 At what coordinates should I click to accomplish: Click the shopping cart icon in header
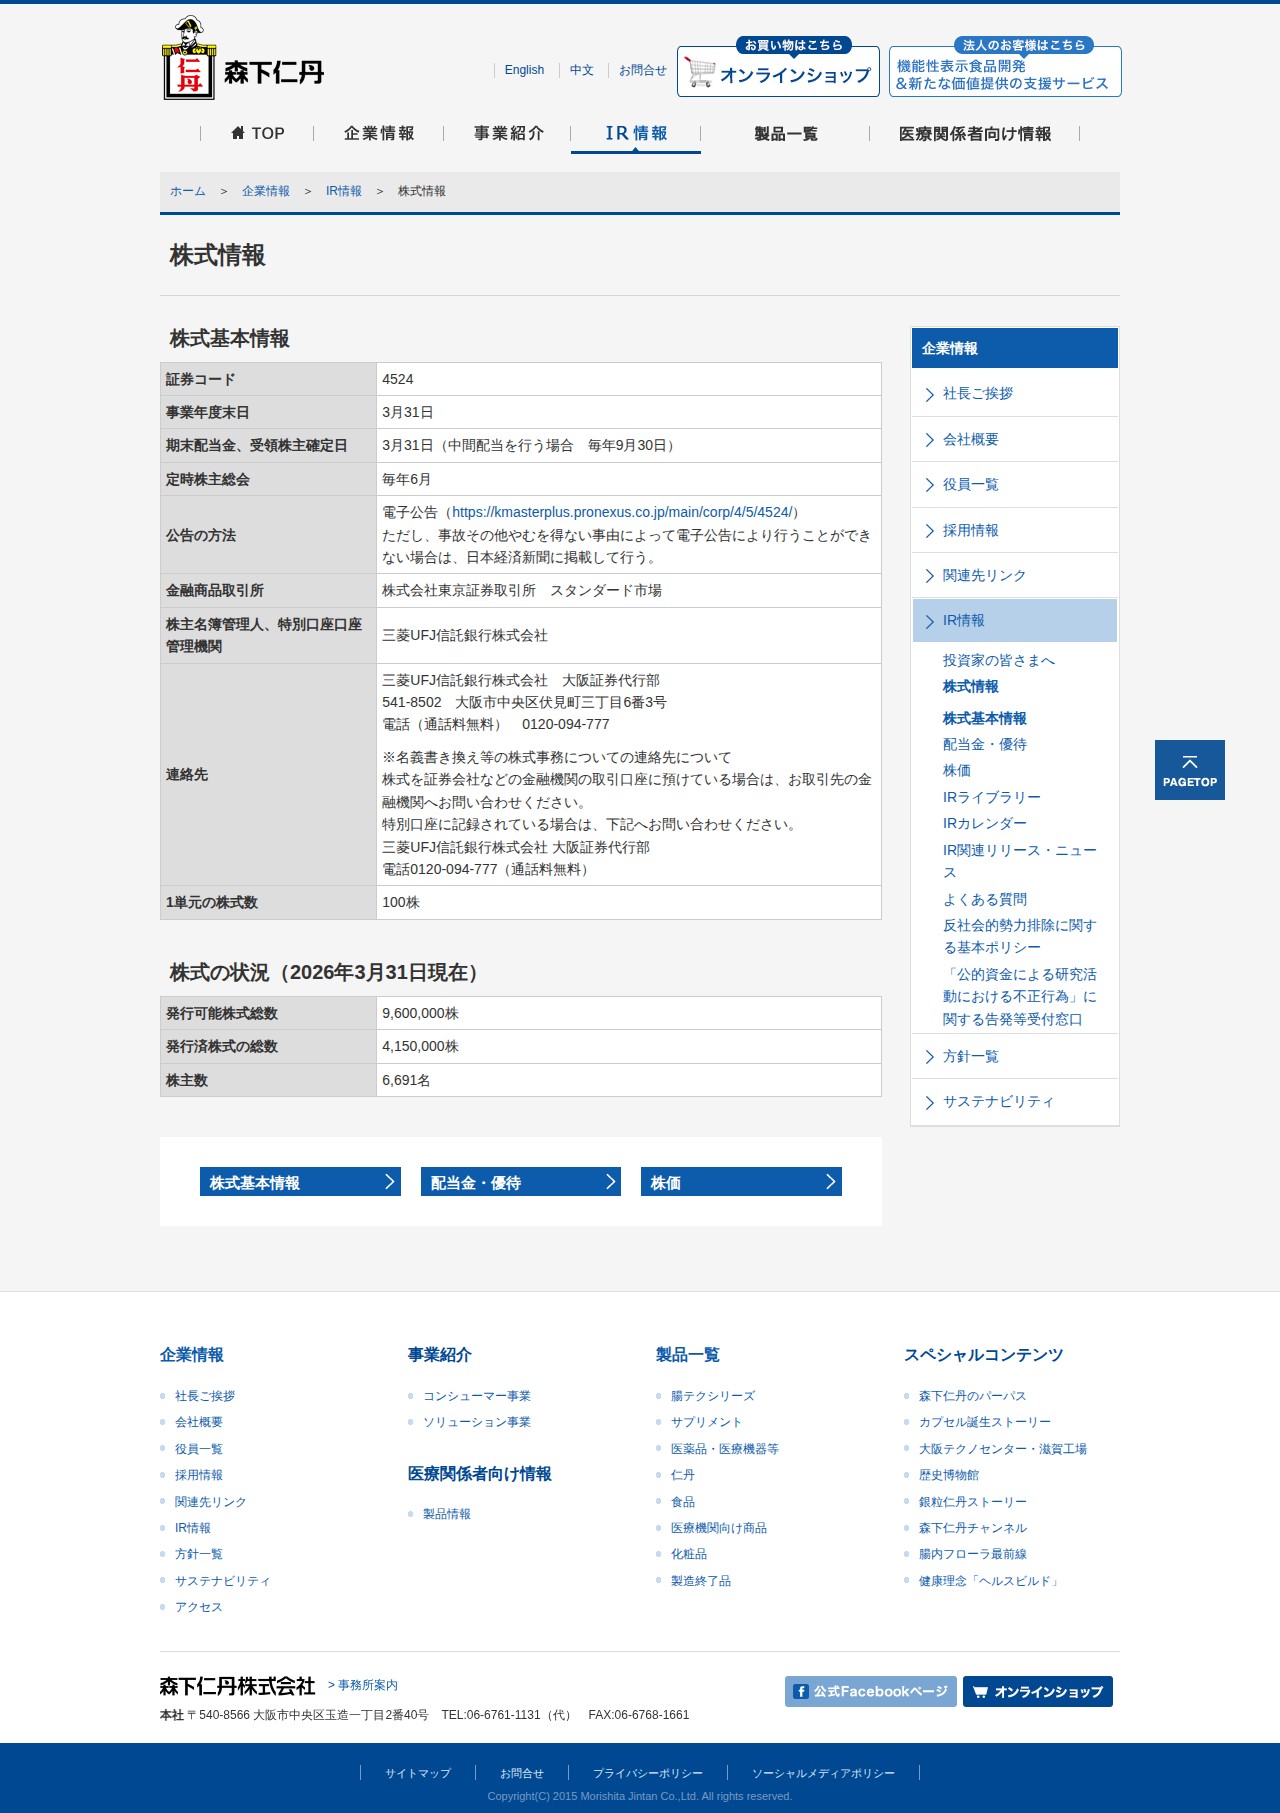point(700,73)
